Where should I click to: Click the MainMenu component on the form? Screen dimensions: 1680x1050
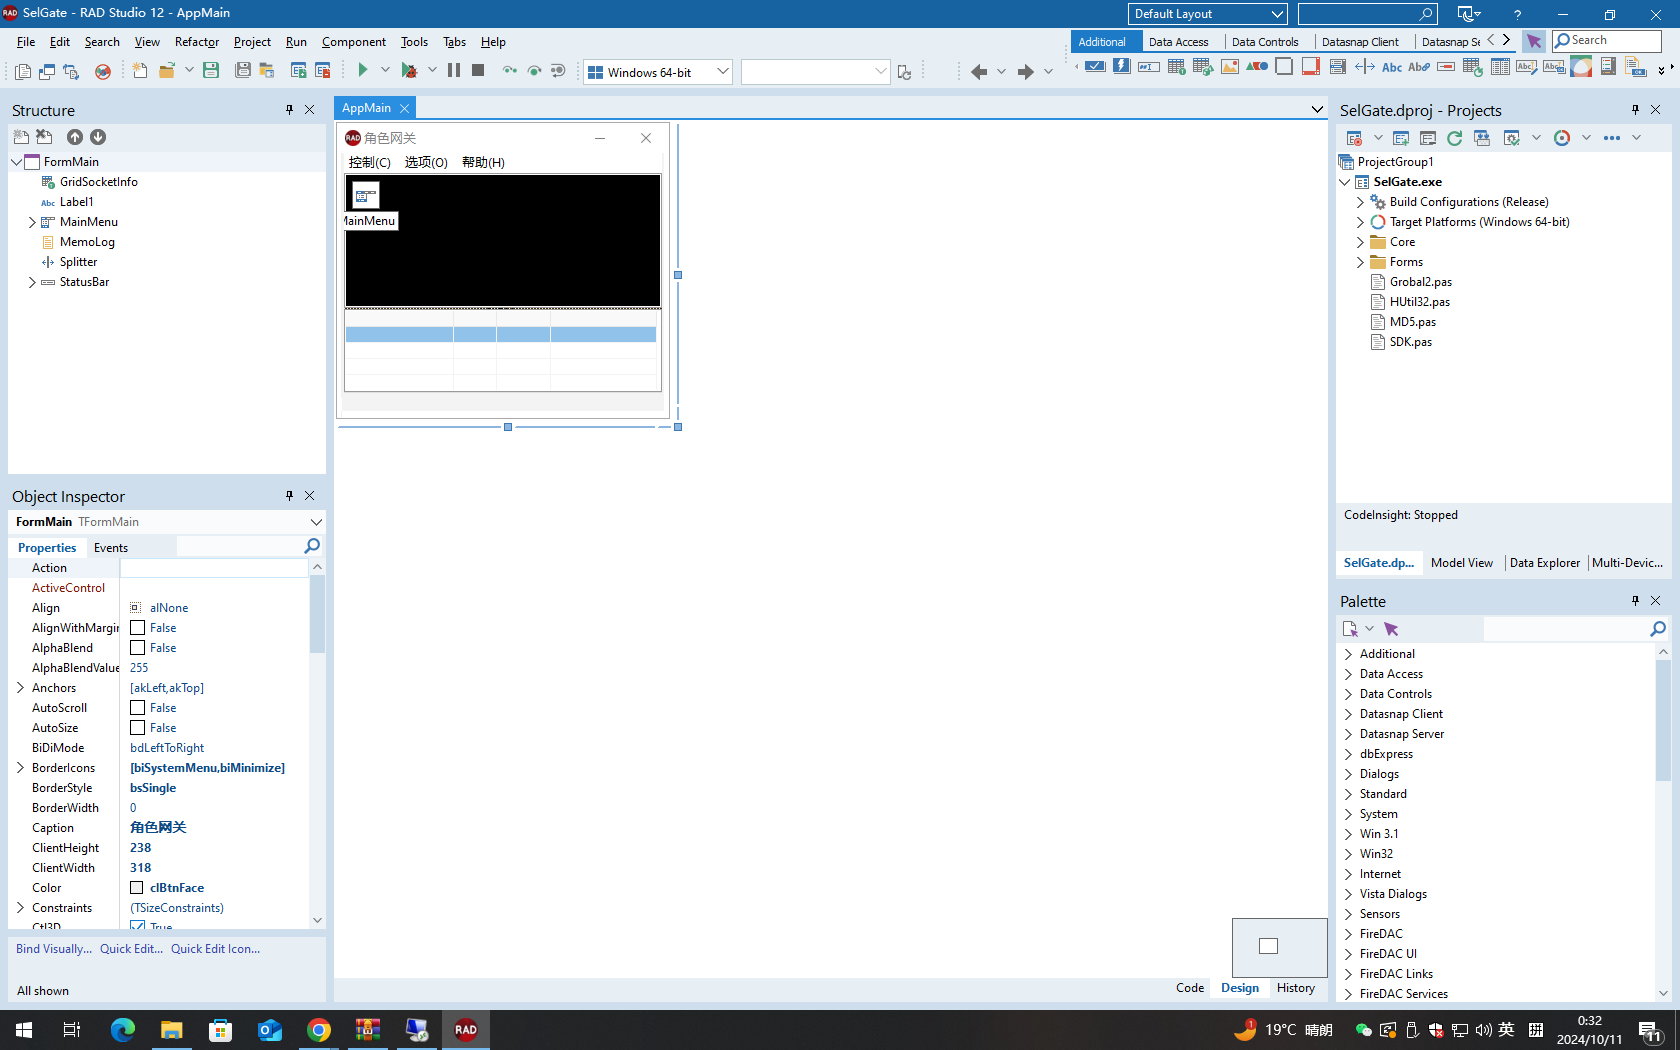tap(366, 196)
